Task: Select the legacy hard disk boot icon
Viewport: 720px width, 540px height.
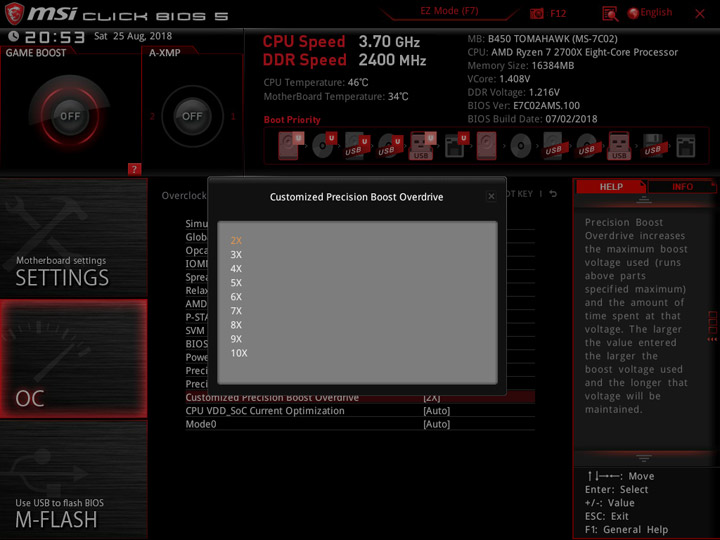Action: [x=486, y=146]
